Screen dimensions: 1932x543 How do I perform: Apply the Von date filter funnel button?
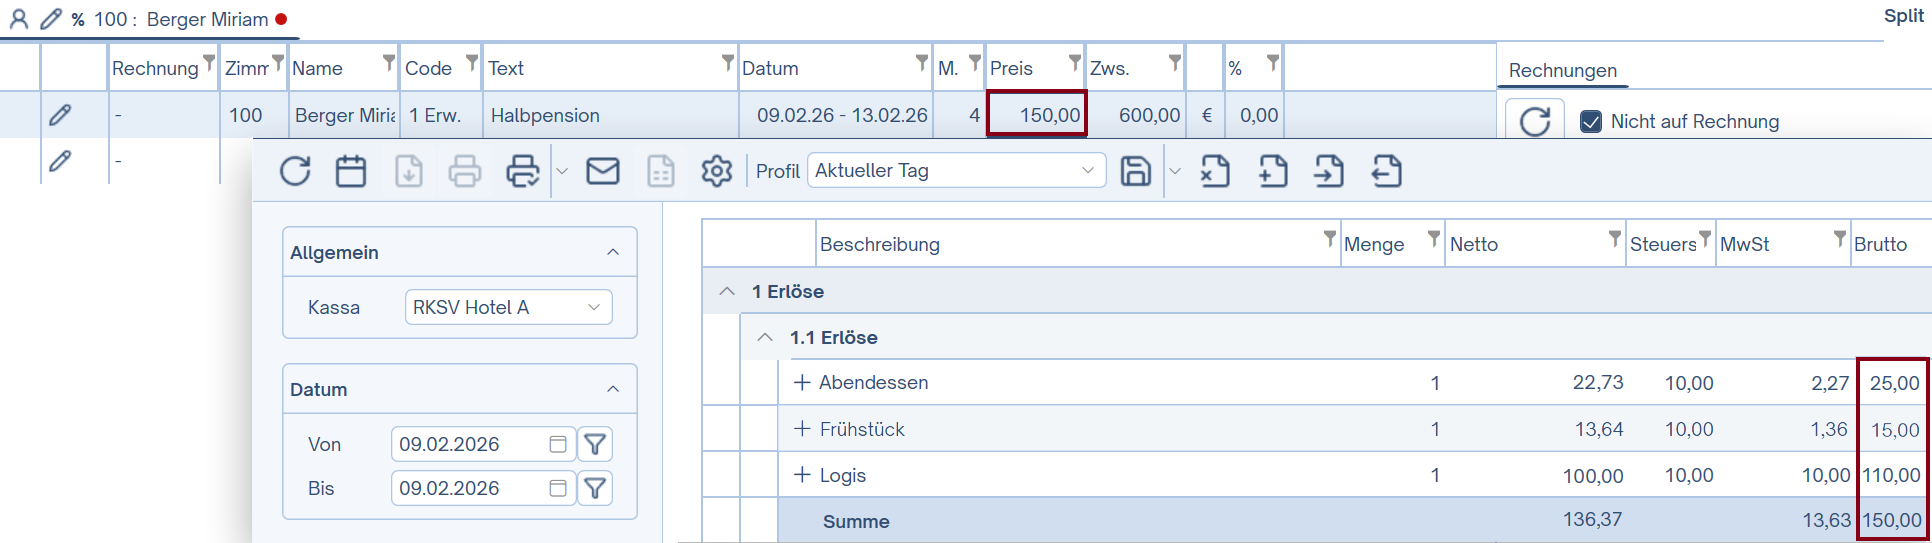coord(595,444)
